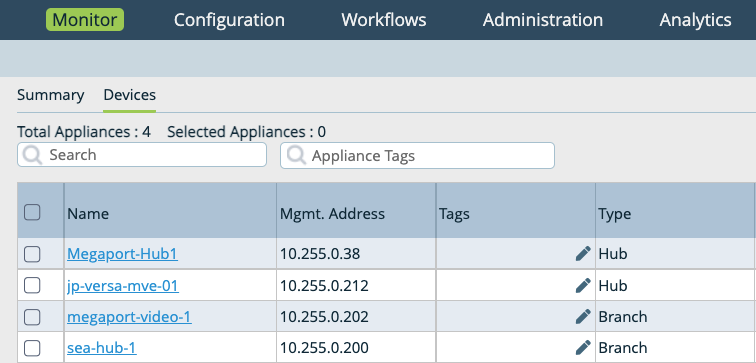Image resolution: width=756 pixels, height=363 pixels.
Task: Click the magnifier icon in Appliance Tags box
Action: coord(296,156)
